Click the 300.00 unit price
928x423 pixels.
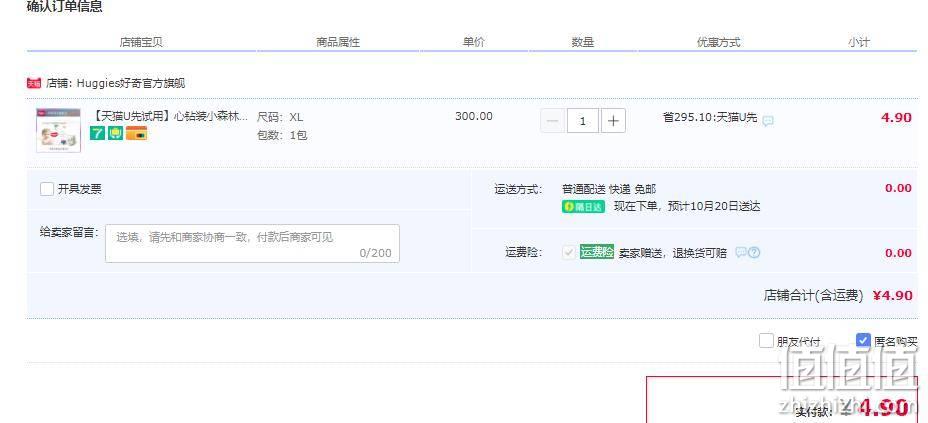(x=473, y=116)
